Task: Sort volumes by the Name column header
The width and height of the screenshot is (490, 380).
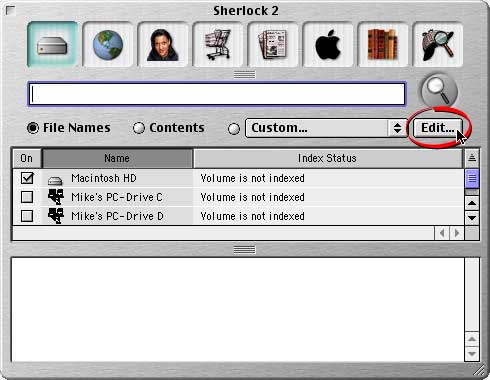Action: (x=117, y=158)
